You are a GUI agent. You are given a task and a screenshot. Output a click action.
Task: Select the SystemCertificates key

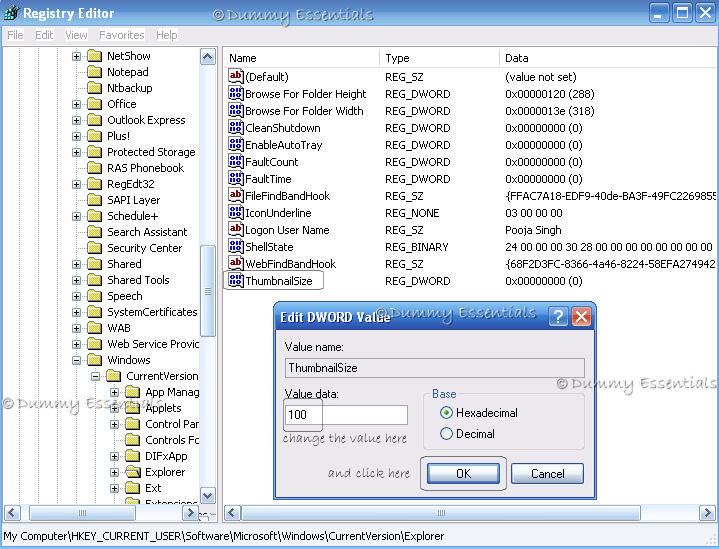point(152,312)
